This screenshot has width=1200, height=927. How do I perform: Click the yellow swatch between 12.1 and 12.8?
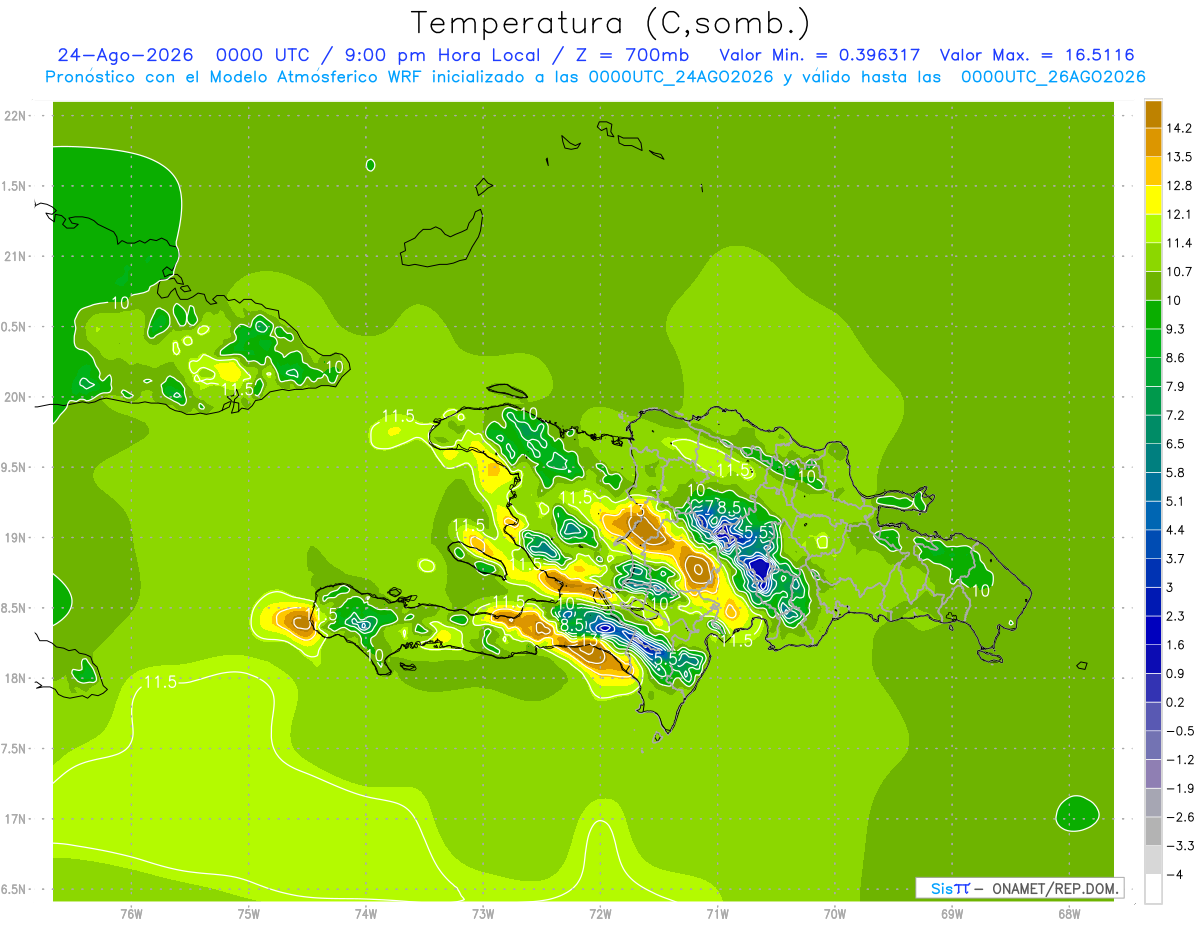(x=1153, y=199)
